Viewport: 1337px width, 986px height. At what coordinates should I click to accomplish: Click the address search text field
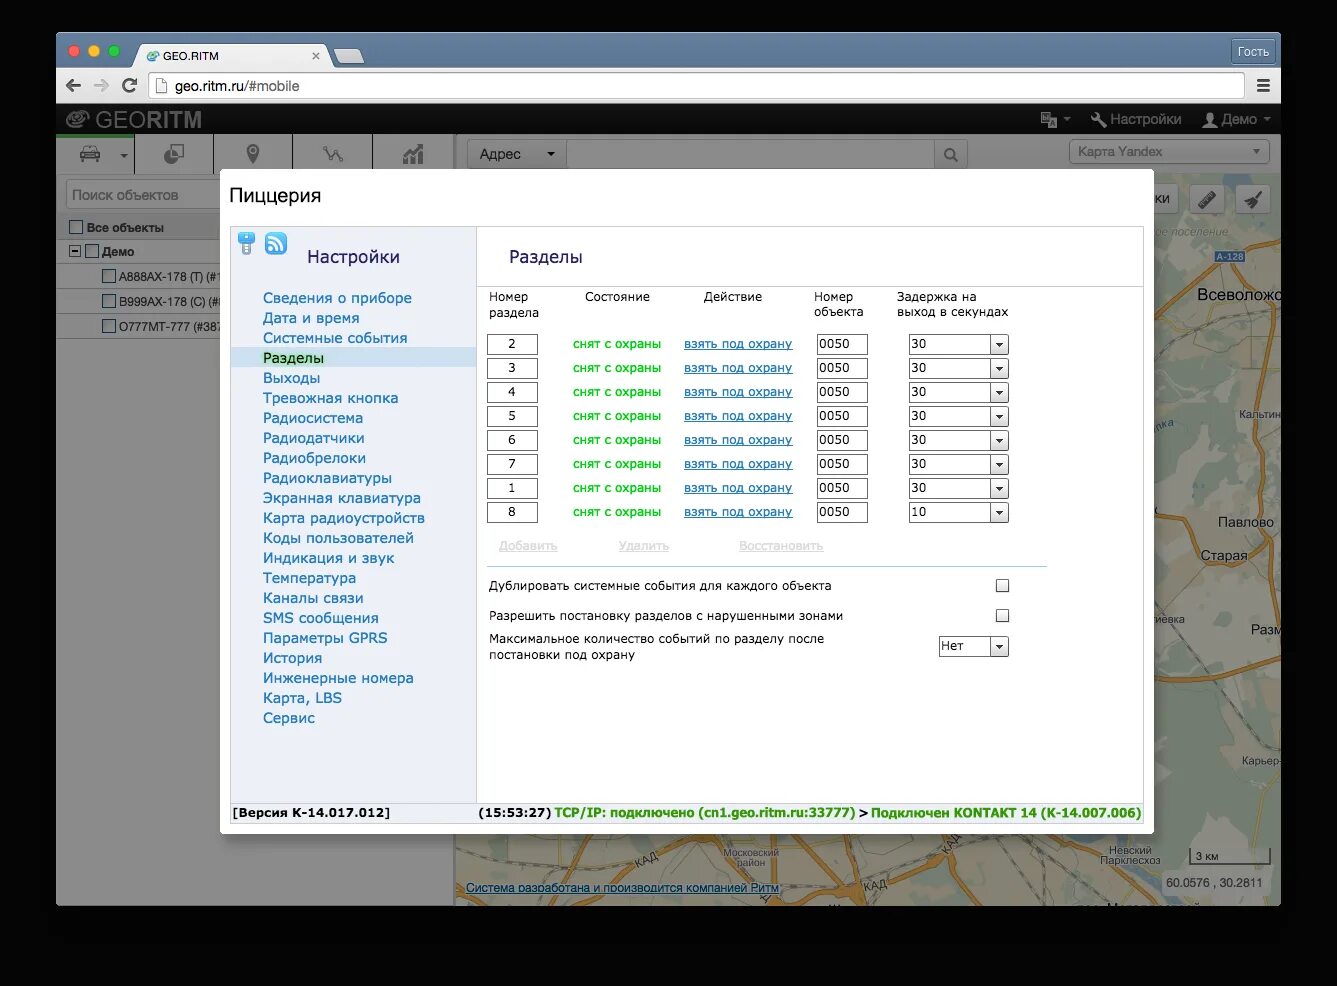click(750, 154)
